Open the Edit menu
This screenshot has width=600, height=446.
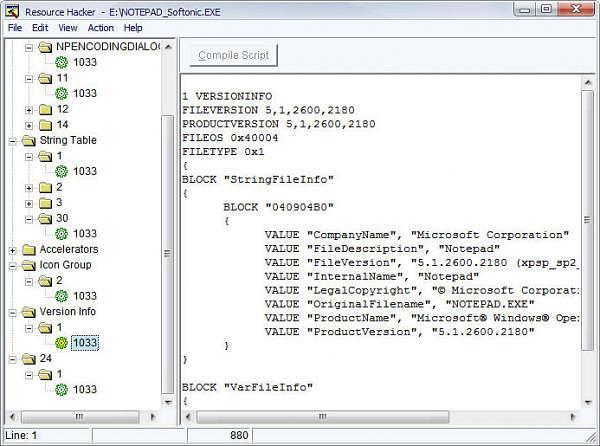click(x=40, y=28)
